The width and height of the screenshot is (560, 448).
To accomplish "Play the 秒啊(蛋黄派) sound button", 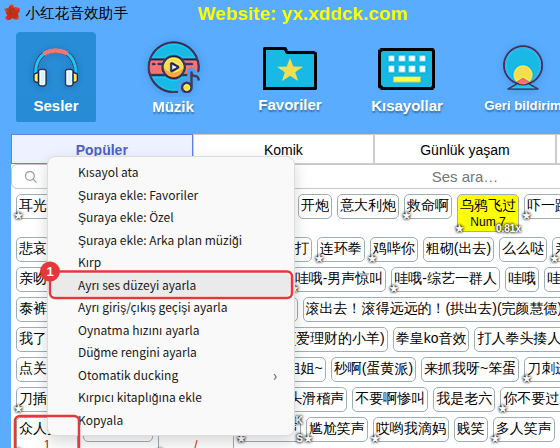I will (373, 369).
